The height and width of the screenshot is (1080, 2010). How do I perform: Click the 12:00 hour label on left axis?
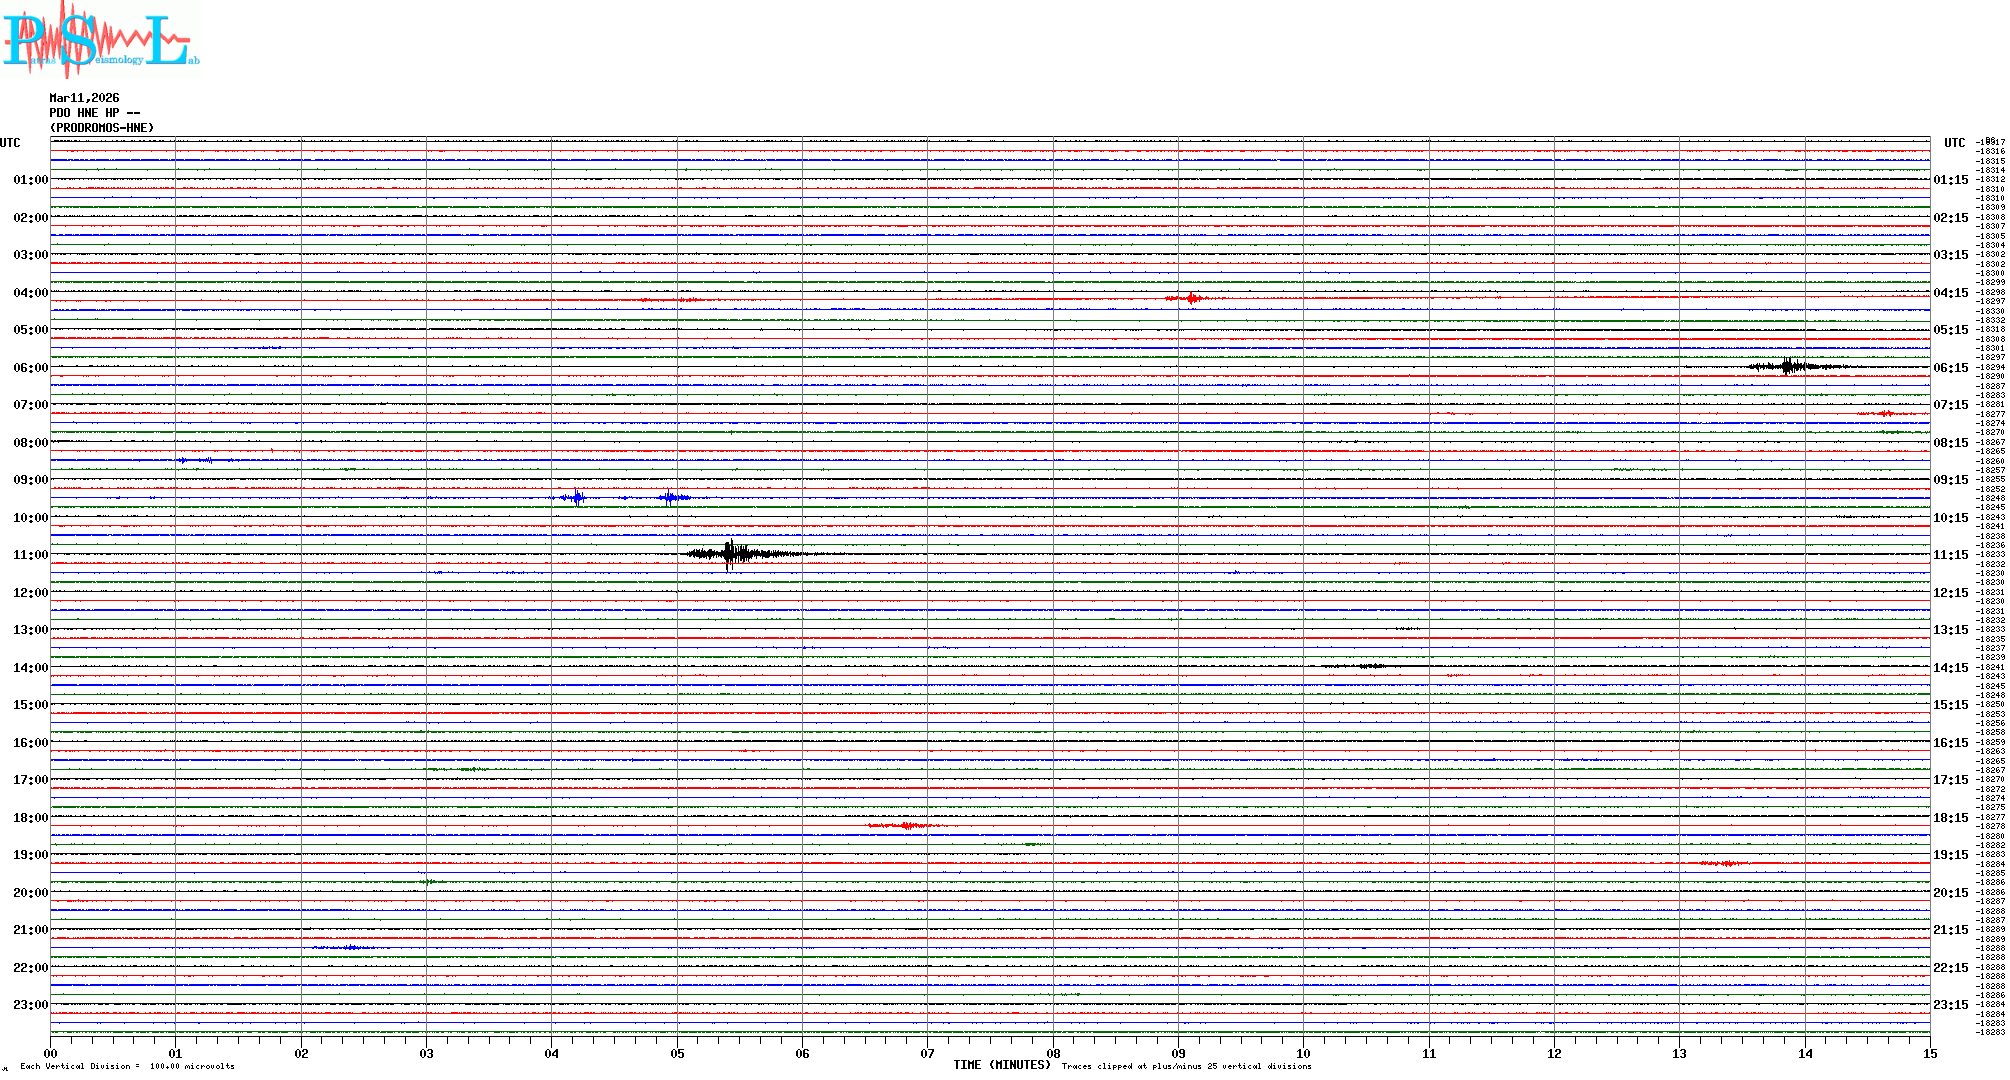30,593
